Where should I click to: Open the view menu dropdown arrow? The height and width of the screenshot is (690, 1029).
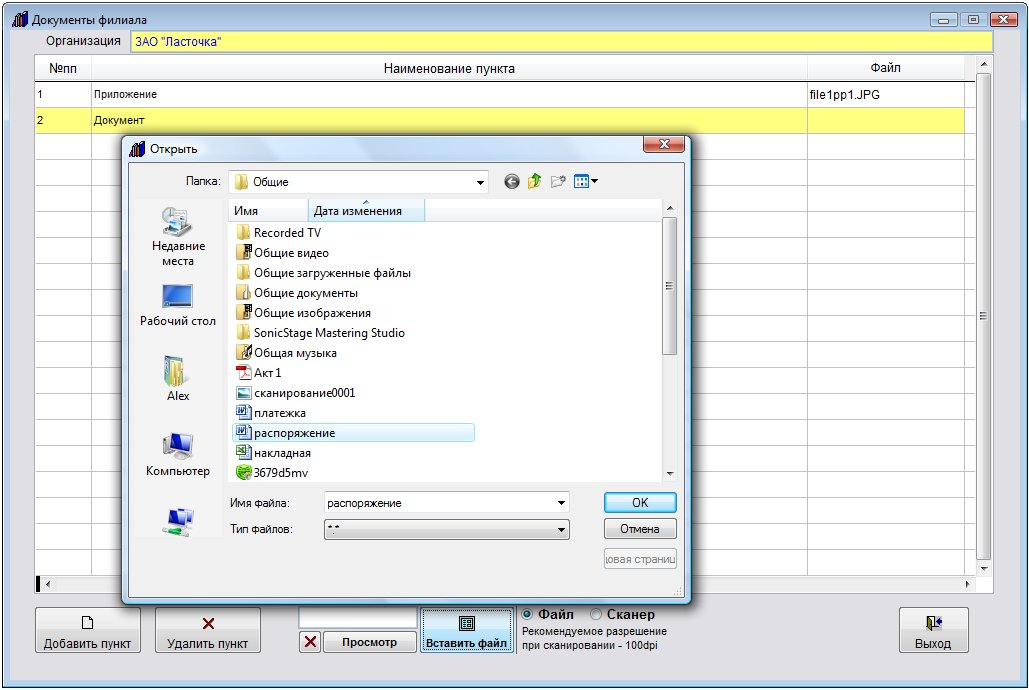click(595, 182)
